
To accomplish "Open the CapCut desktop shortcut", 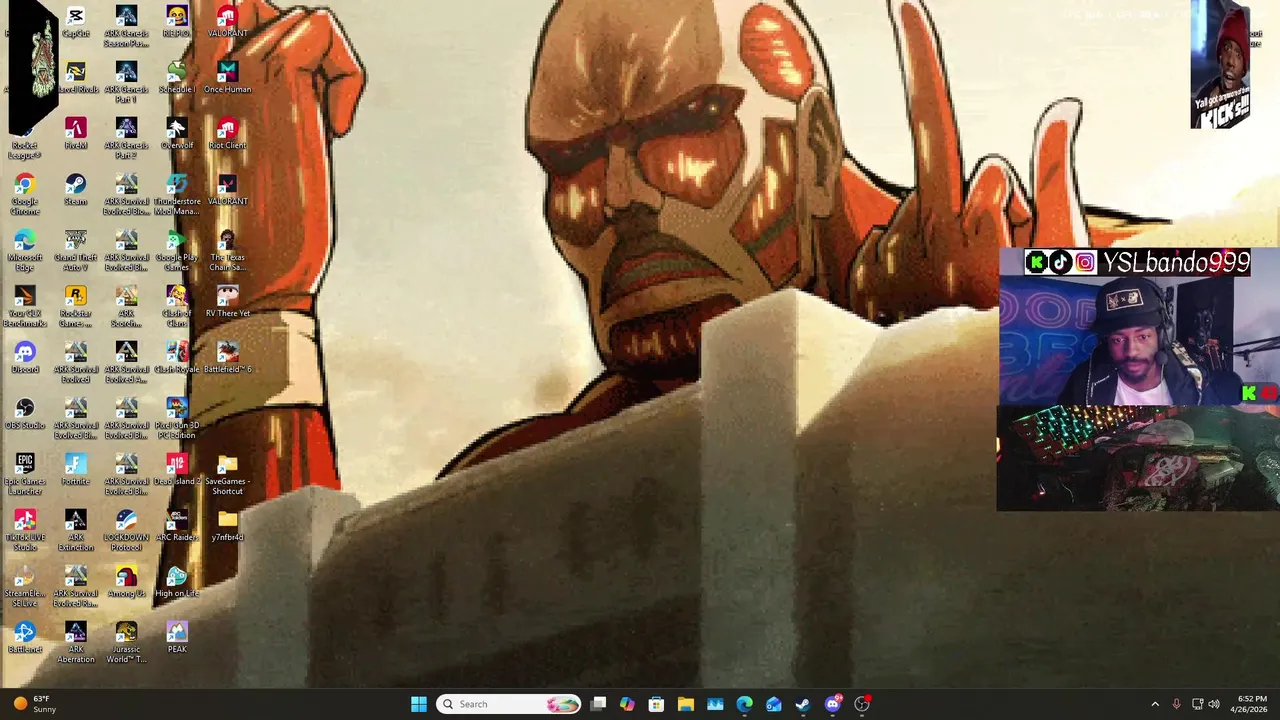I will 76,22.
